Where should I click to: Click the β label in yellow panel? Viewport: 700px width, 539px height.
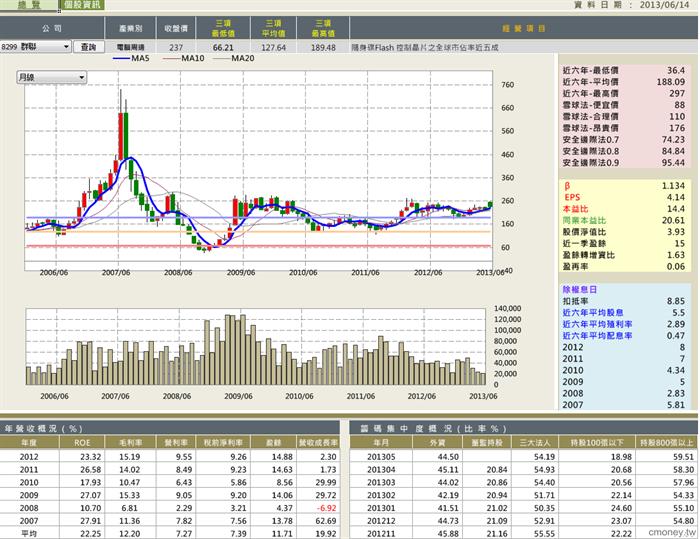coord(567,186)
